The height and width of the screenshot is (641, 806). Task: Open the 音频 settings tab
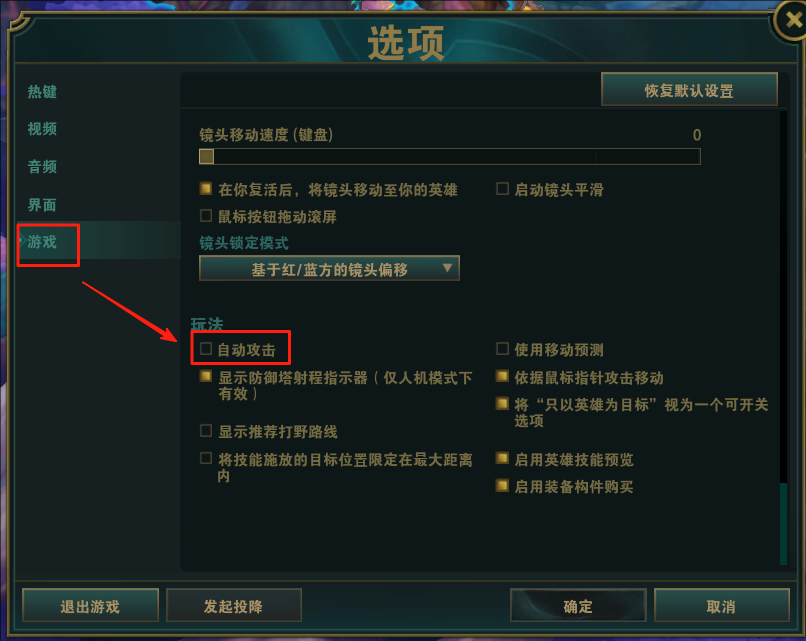(x=42, y=167)
